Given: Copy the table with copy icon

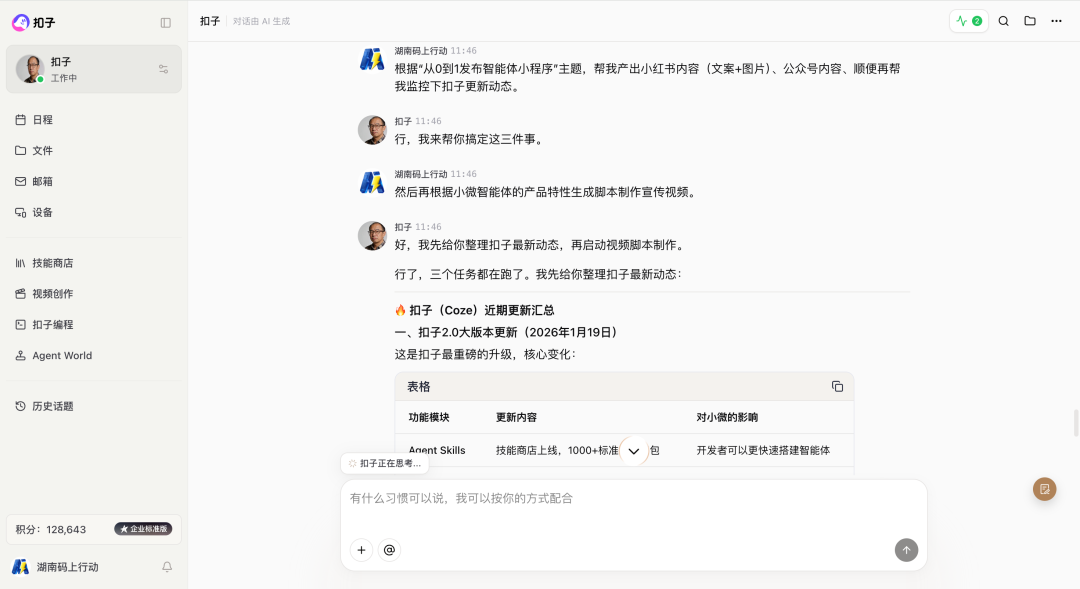Looking at the screenshot, I should (x=837, y=386).
